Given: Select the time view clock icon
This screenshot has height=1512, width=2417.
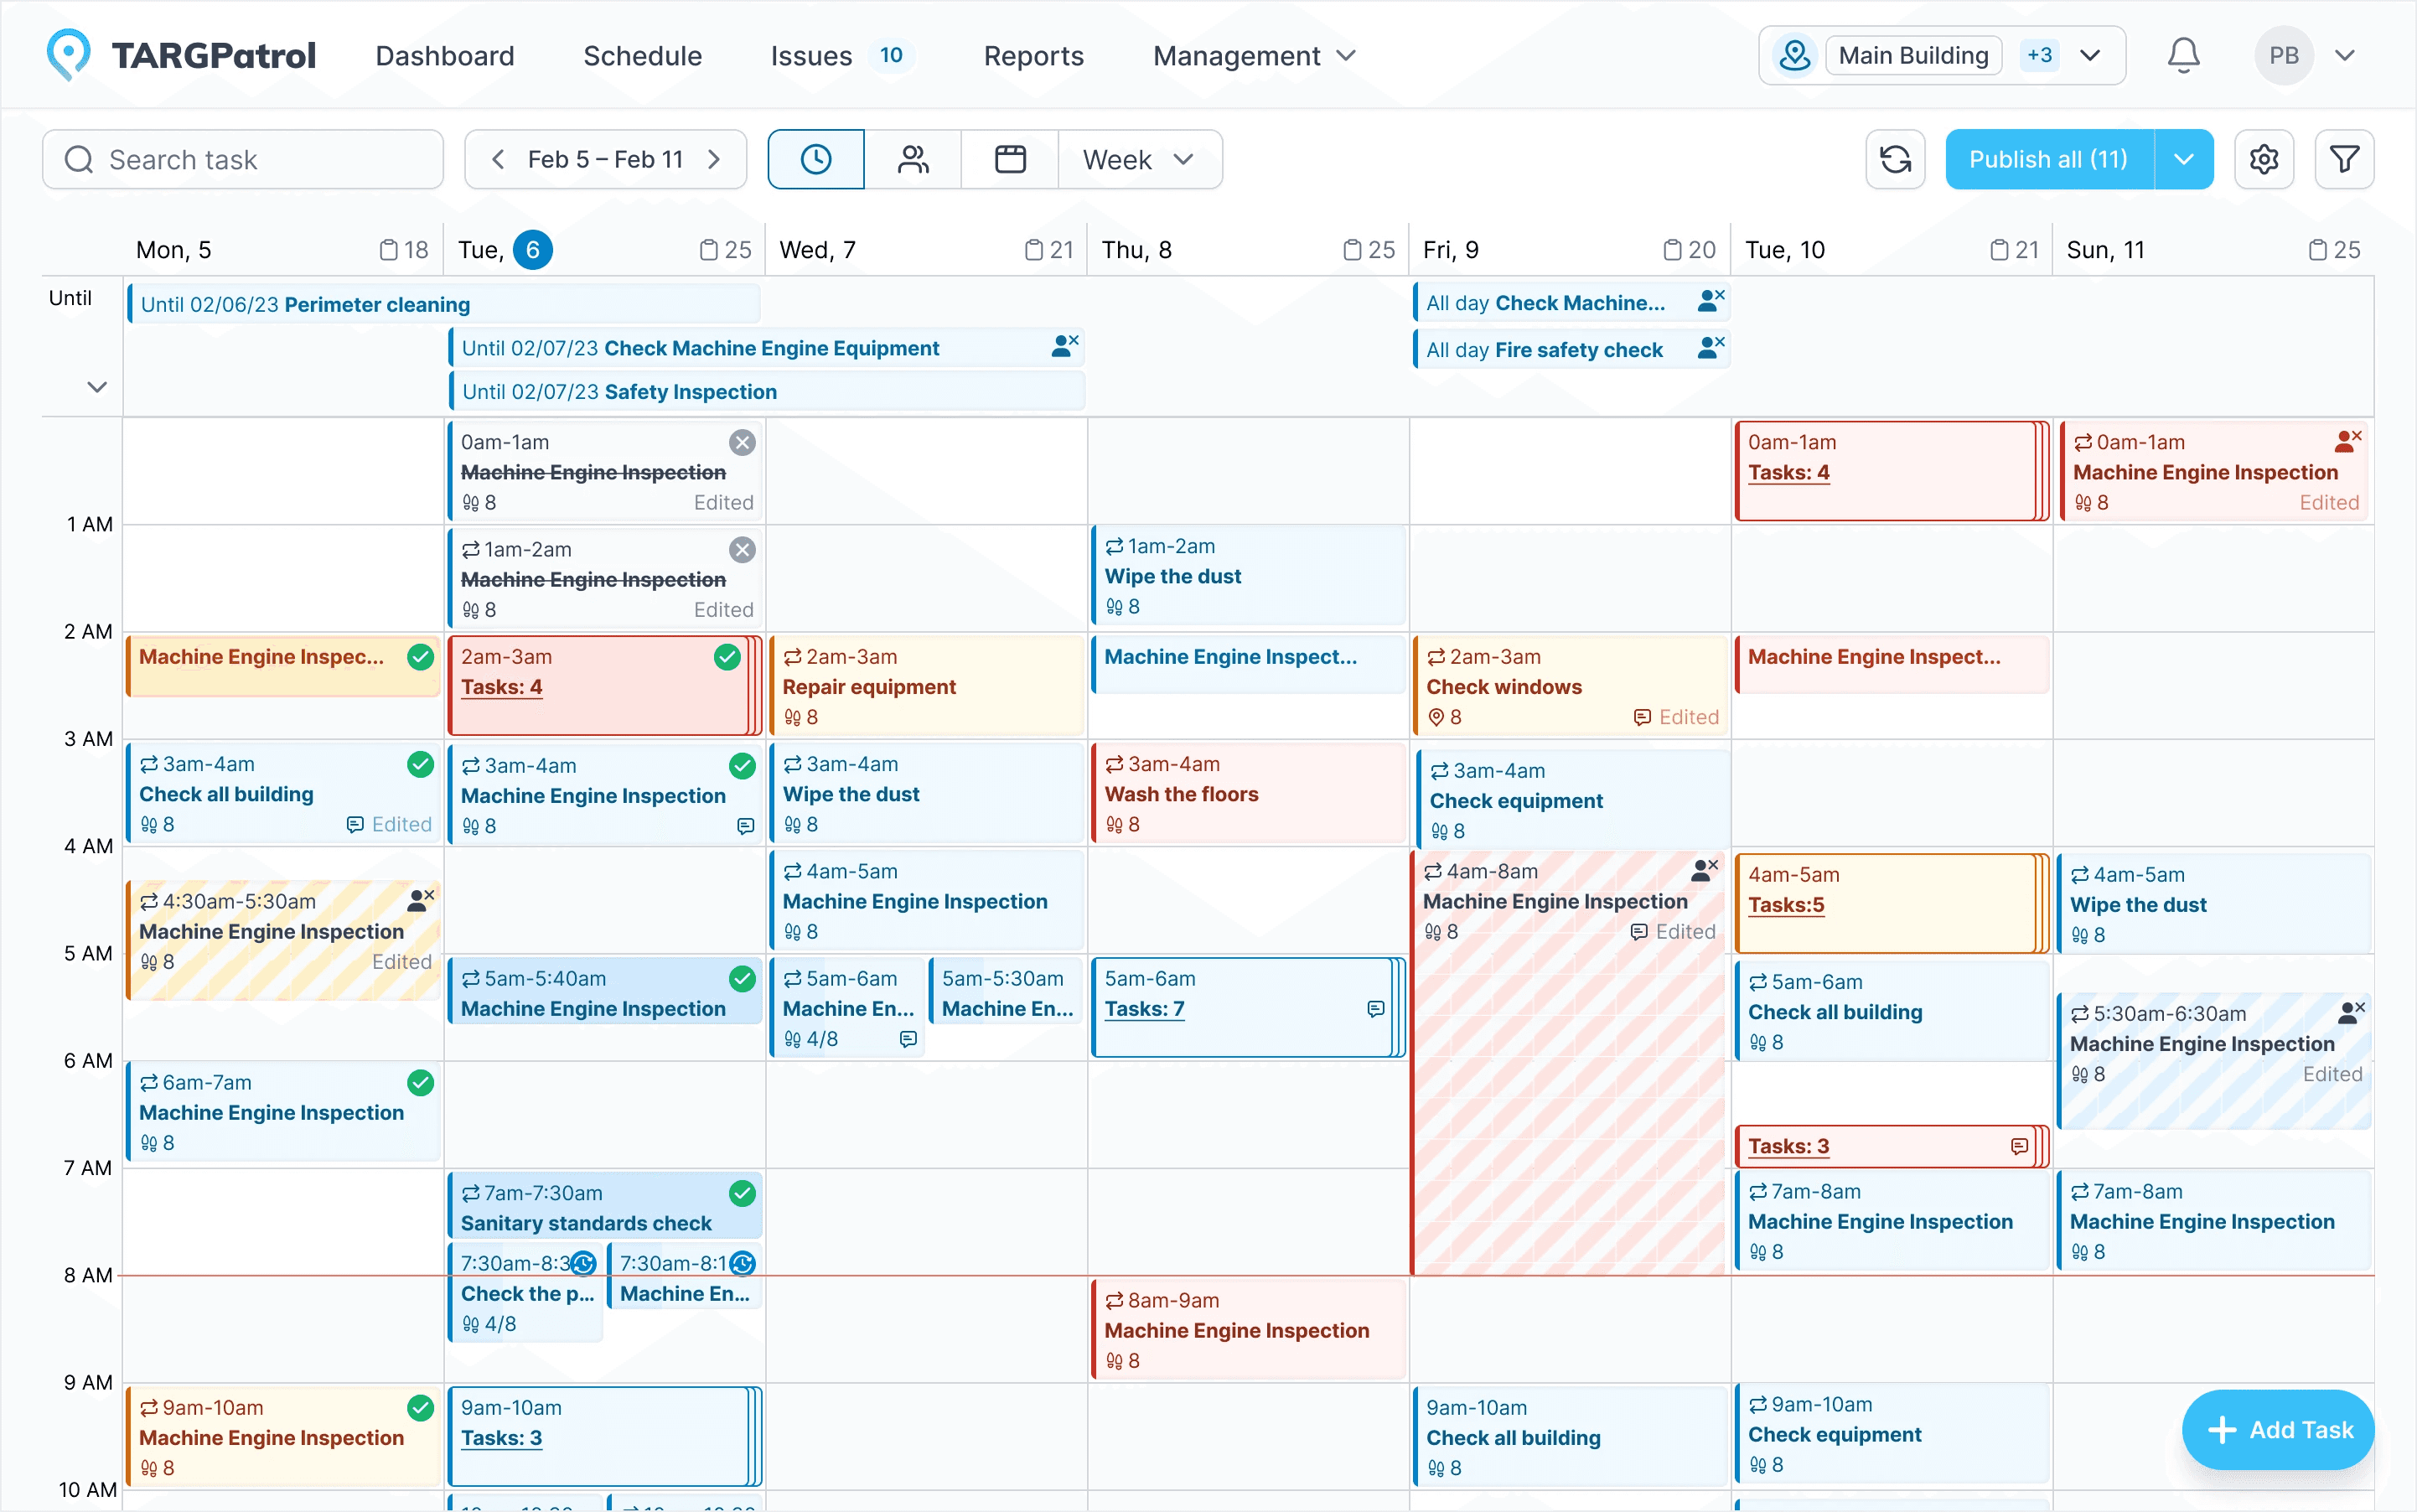Looking at the screenshot, I should click(815, 159).
